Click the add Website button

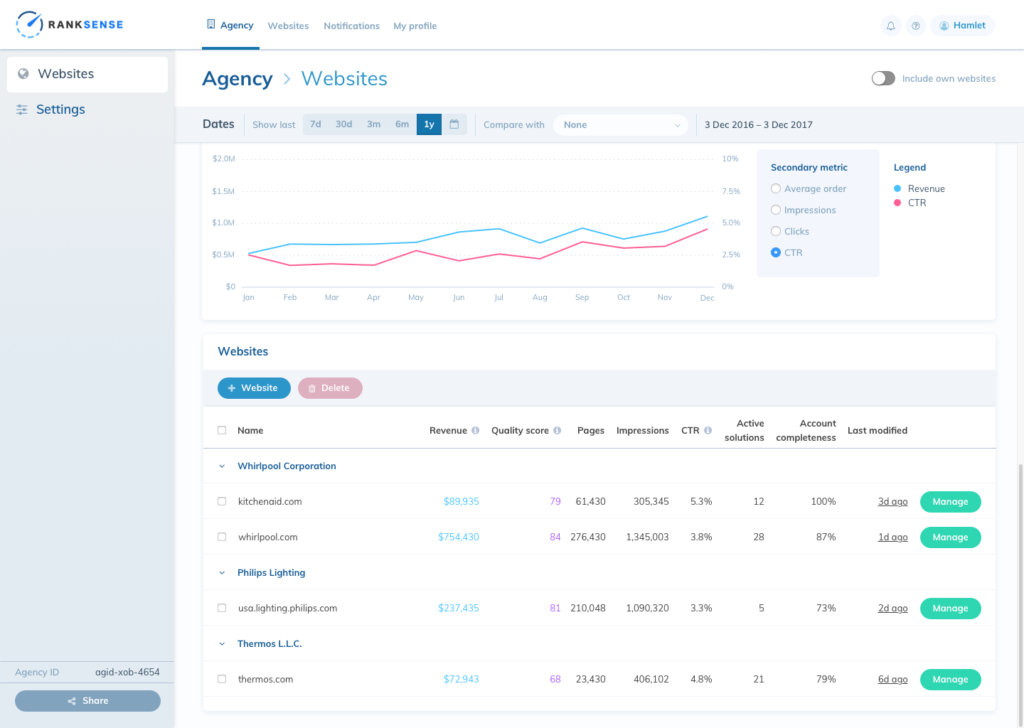254,388
